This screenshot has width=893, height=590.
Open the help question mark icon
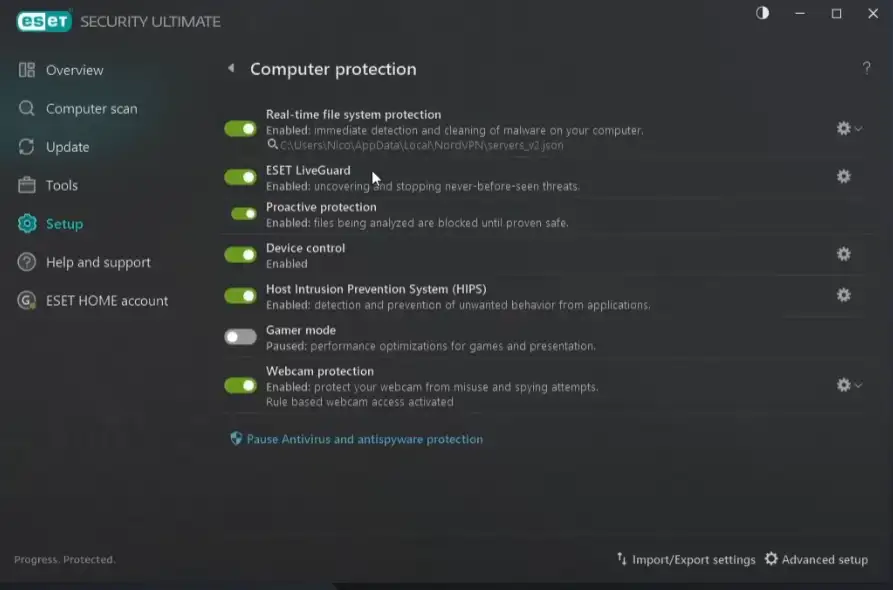866,68
